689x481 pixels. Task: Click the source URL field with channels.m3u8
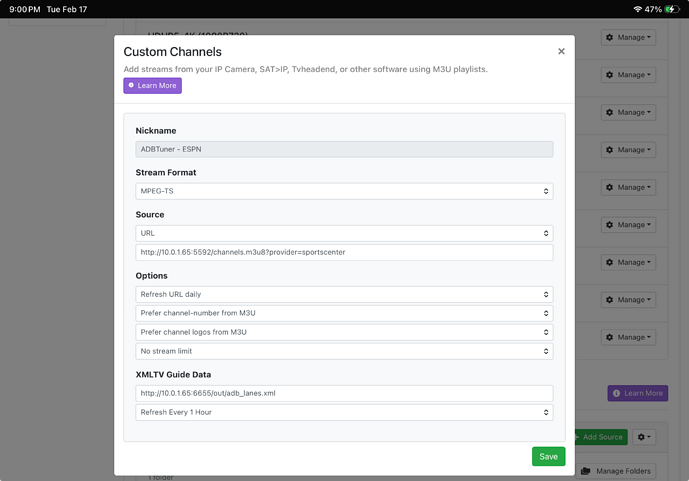tap(344, 252)
